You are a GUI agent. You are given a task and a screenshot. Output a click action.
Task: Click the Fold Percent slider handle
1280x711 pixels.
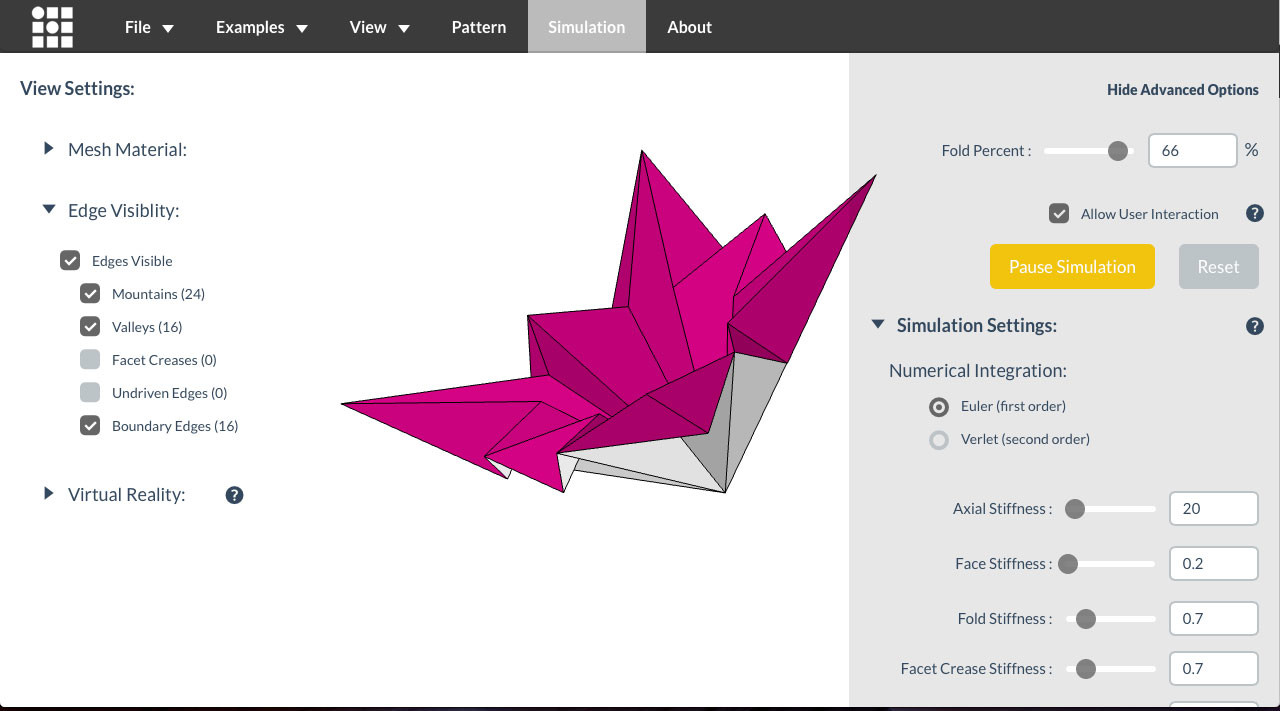point(1116,150)
